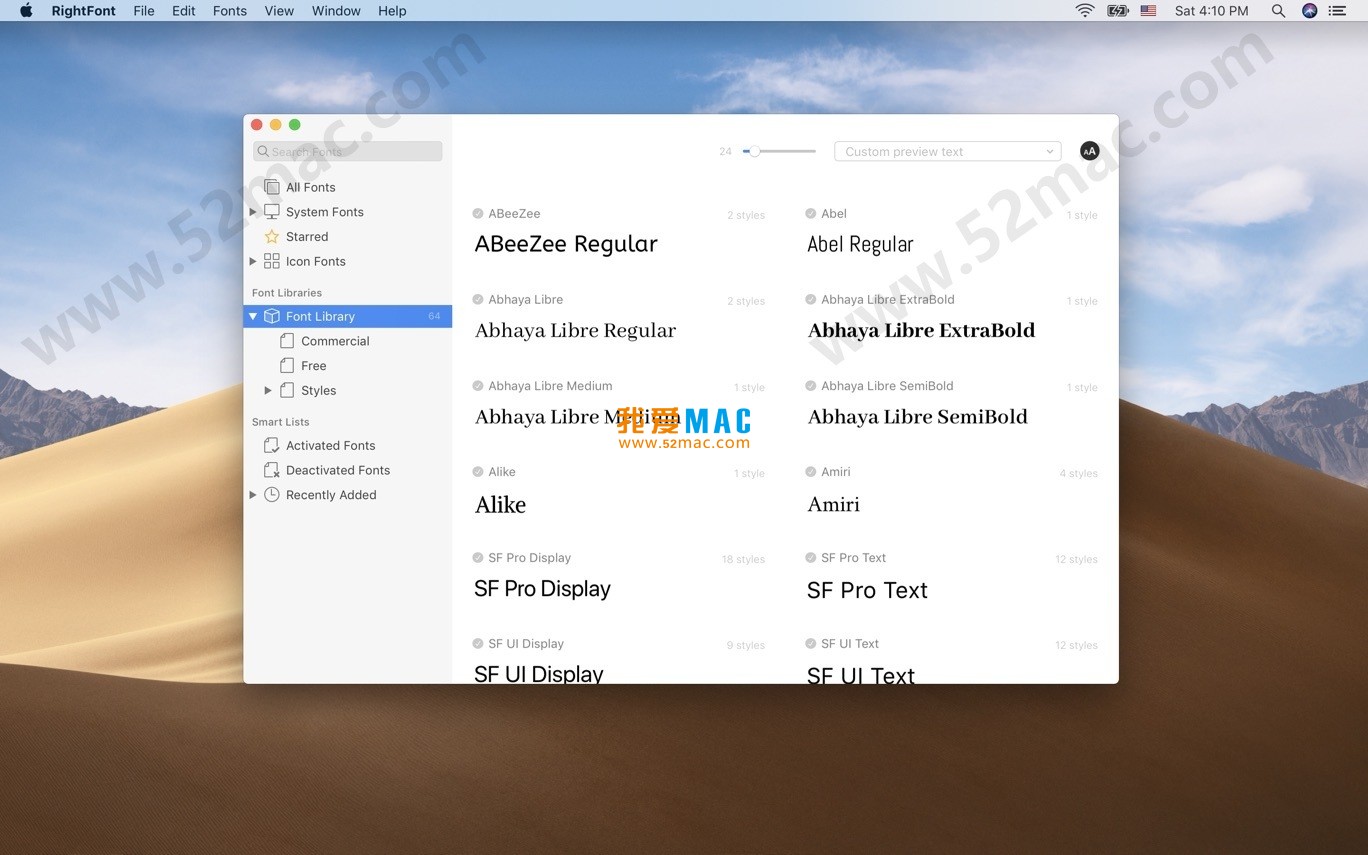The width and height of the screenshot is (1368, 855).
Task: Click the Siri icon in menu bar
Action: coord(1310,11)
